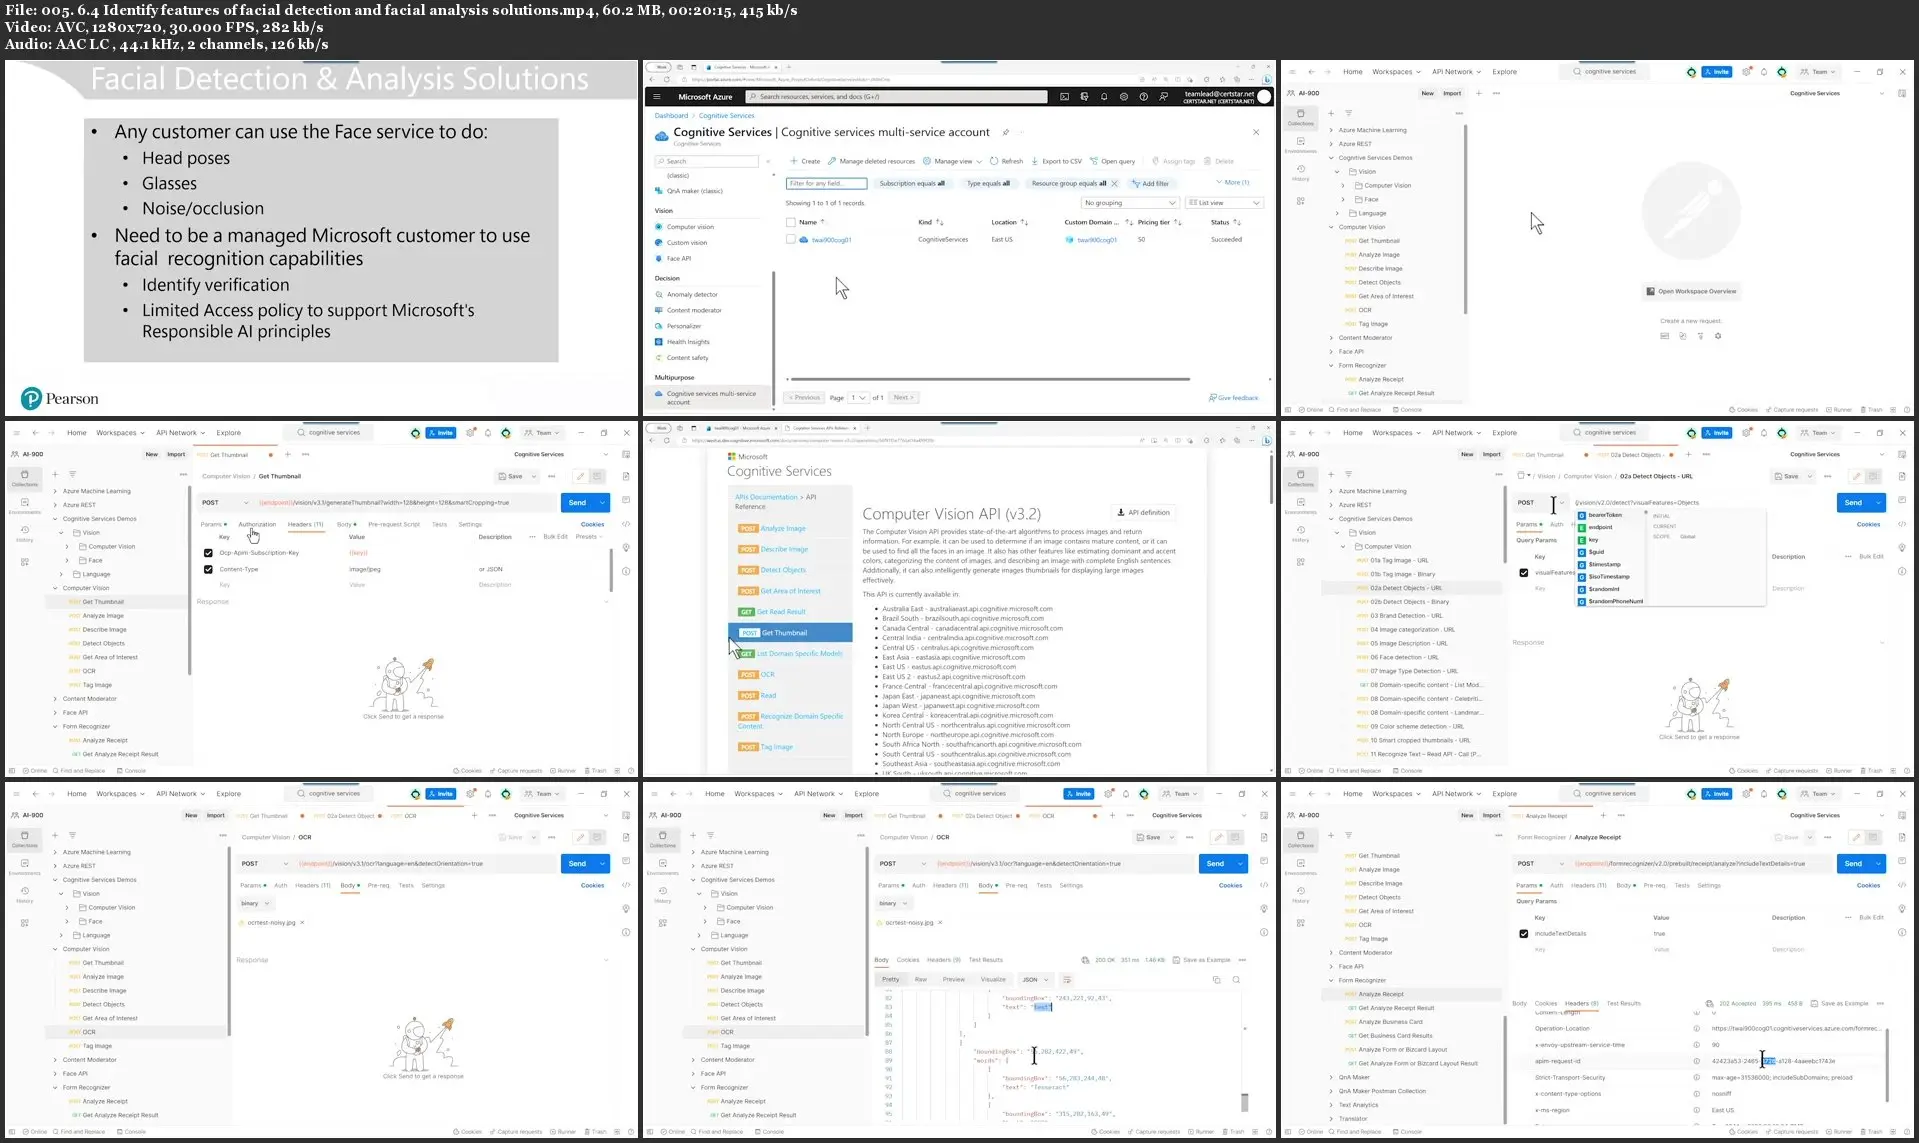Screen dimensions: 1919x1143
Task: Open the Azure portal hamburger menu
Action: click(657, 97)
